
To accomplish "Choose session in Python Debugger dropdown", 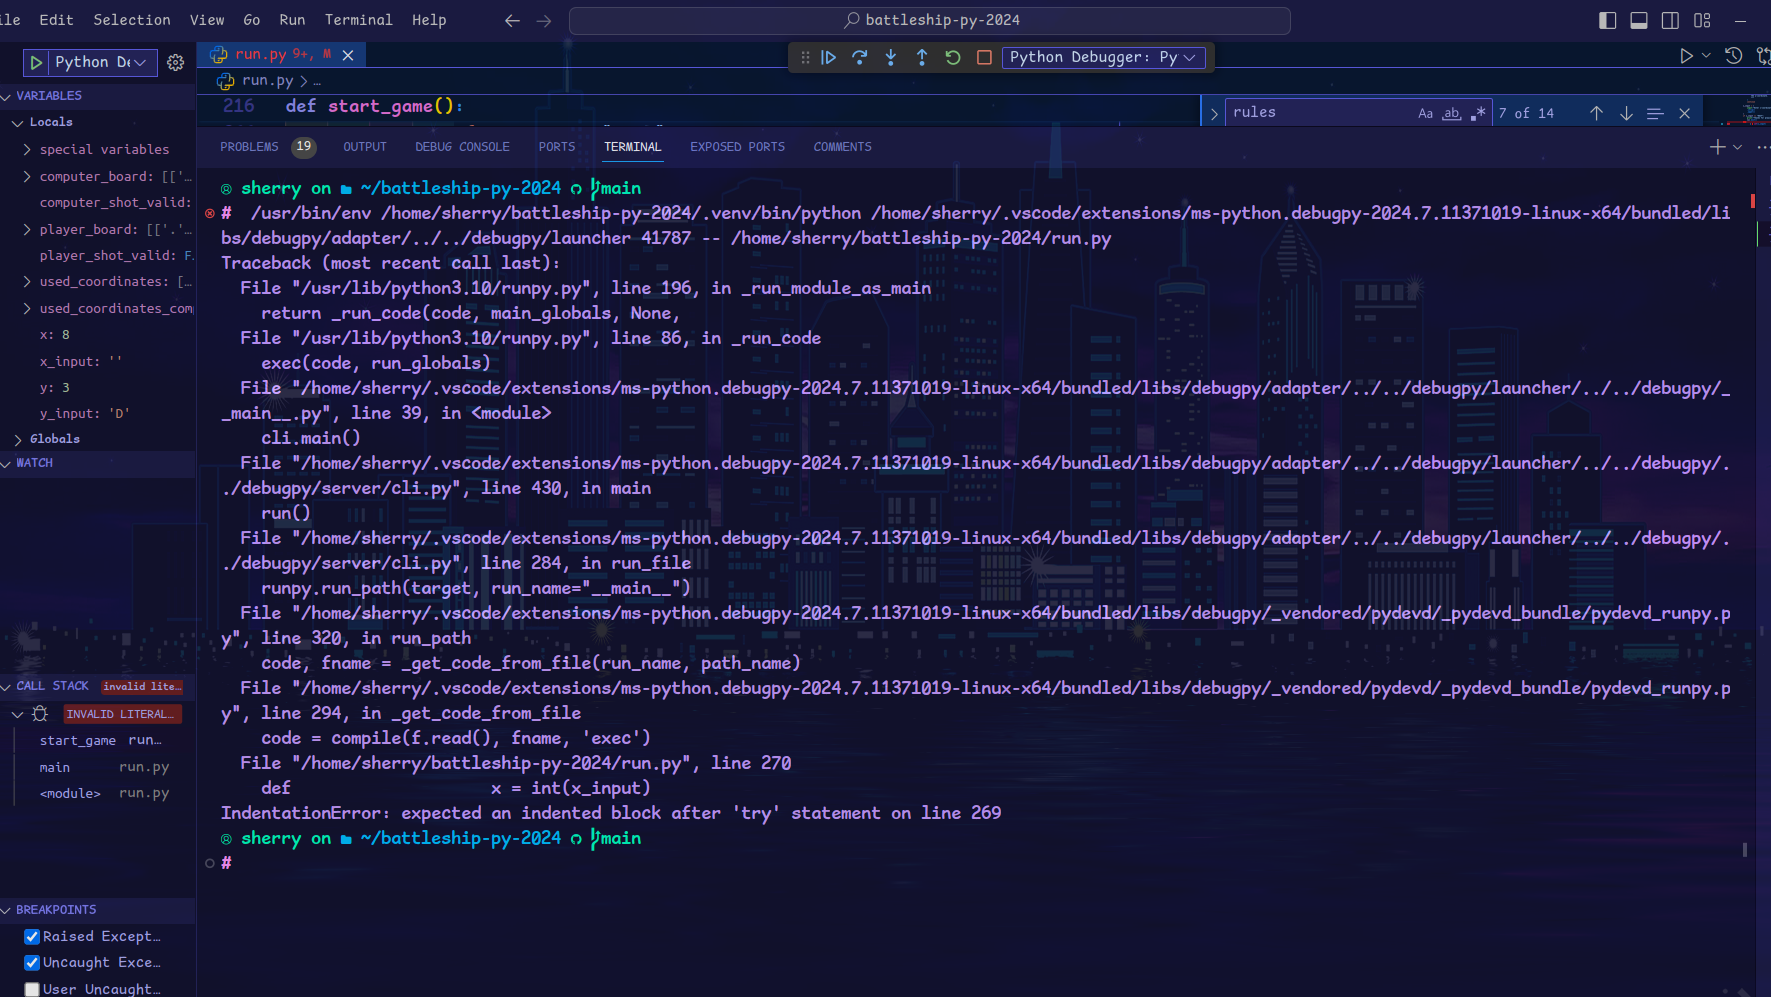I will point(1102,57).
